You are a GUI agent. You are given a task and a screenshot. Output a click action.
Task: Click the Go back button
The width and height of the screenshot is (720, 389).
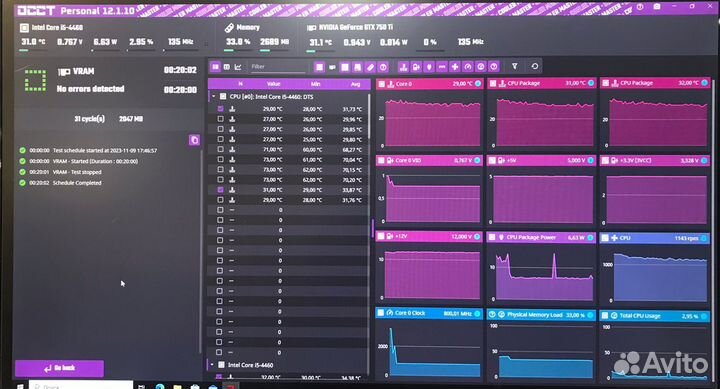[60, 368]
